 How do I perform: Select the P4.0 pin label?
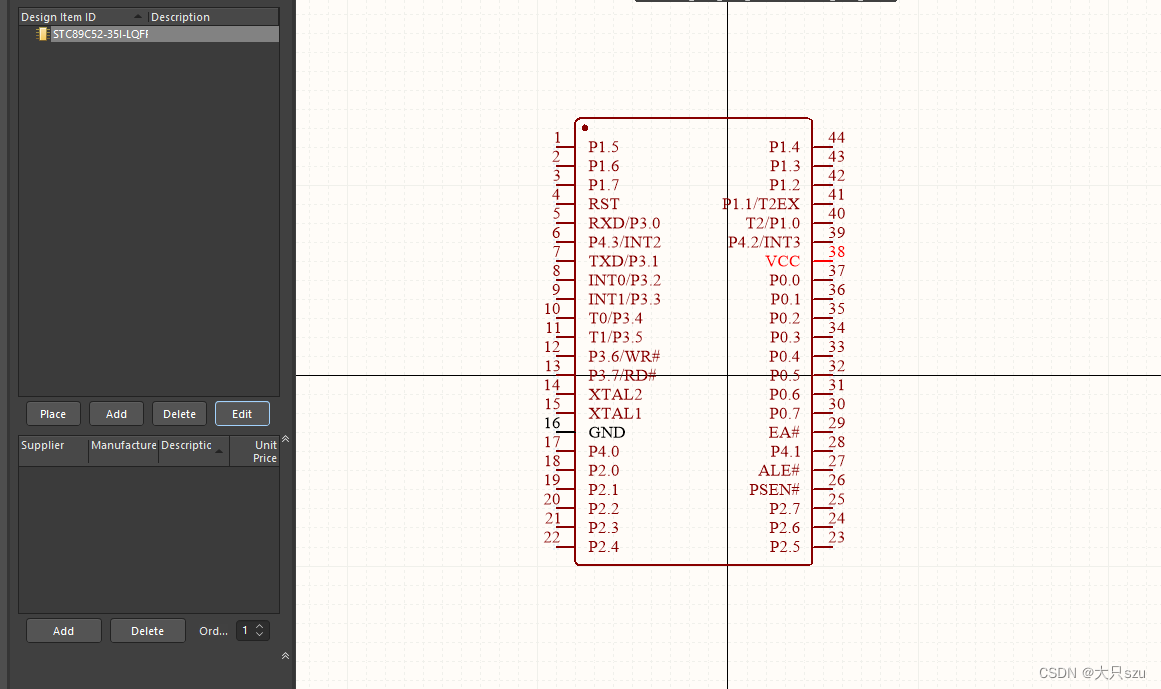pos(603,451)
